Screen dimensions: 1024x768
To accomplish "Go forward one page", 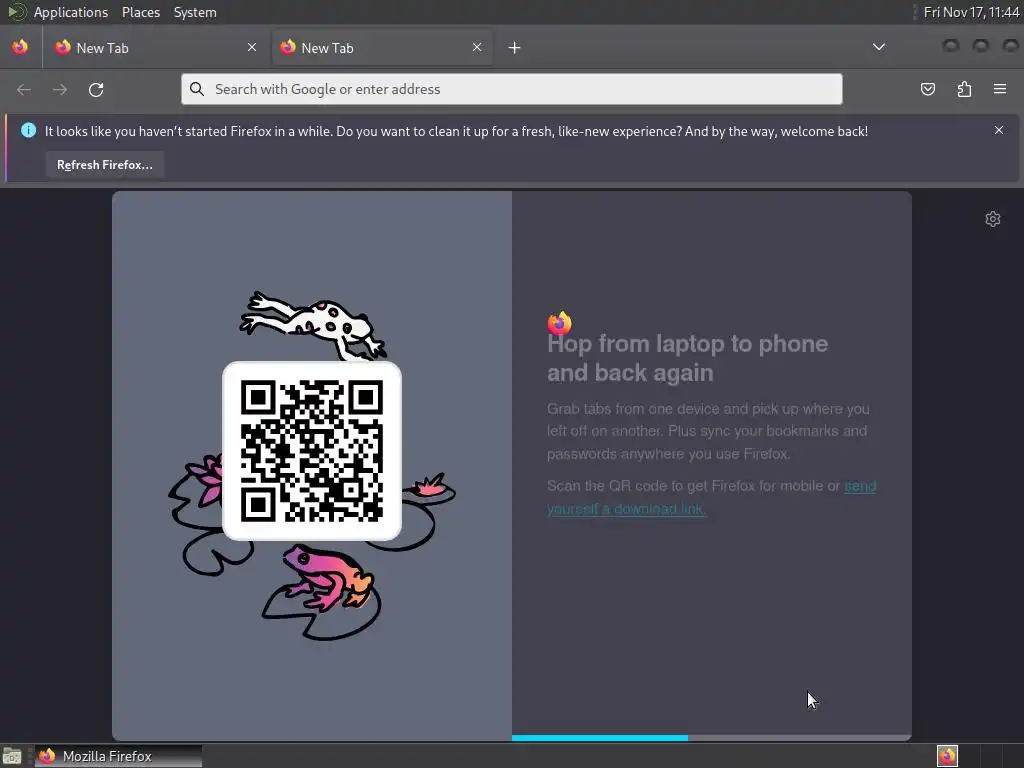I will coord(60,89).
